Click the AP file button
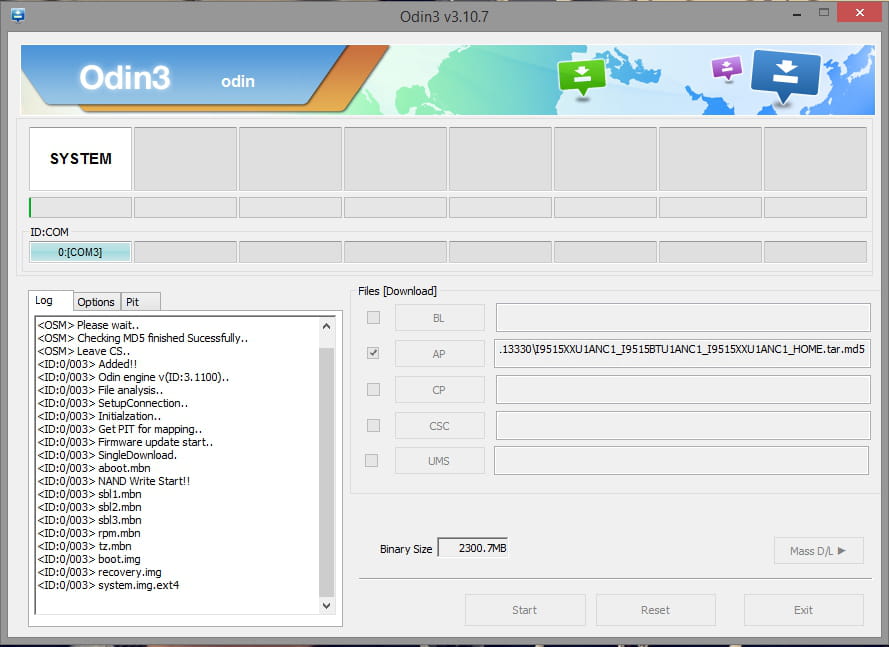 (x=439, y=354)
